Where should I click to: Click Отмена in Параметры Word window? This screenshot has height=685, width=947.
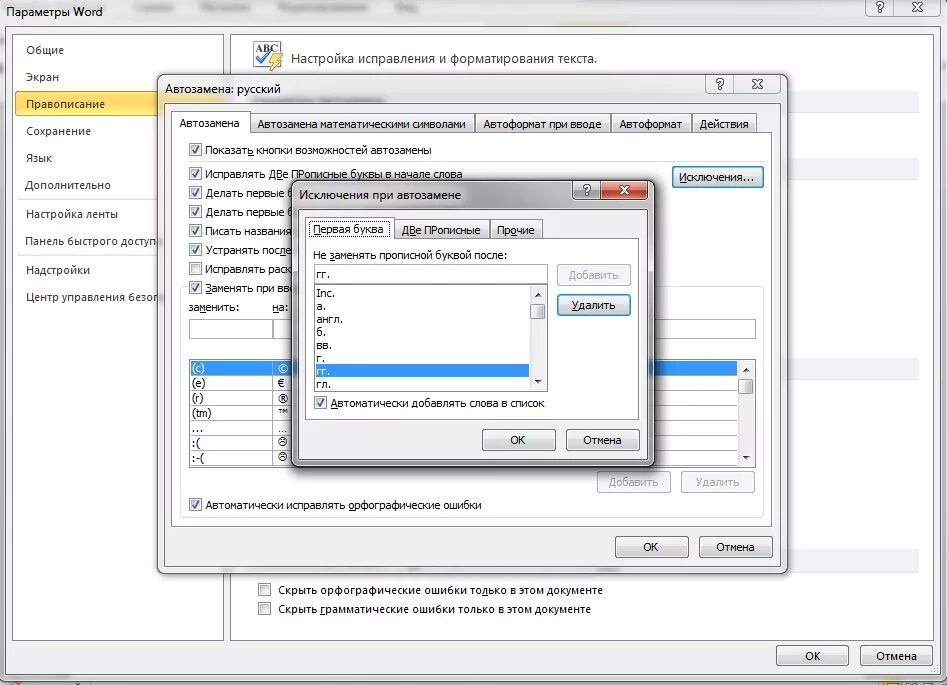[896, 655]
